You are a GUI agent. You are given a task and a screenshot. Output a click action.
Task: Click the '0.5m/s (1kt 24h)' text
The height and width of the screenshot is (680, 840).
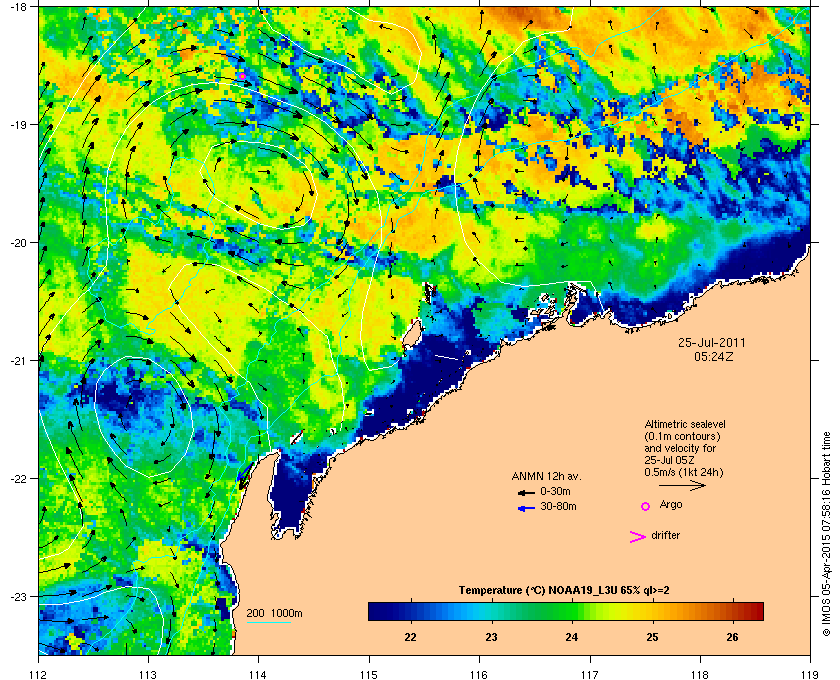click(x=684, y=473)
